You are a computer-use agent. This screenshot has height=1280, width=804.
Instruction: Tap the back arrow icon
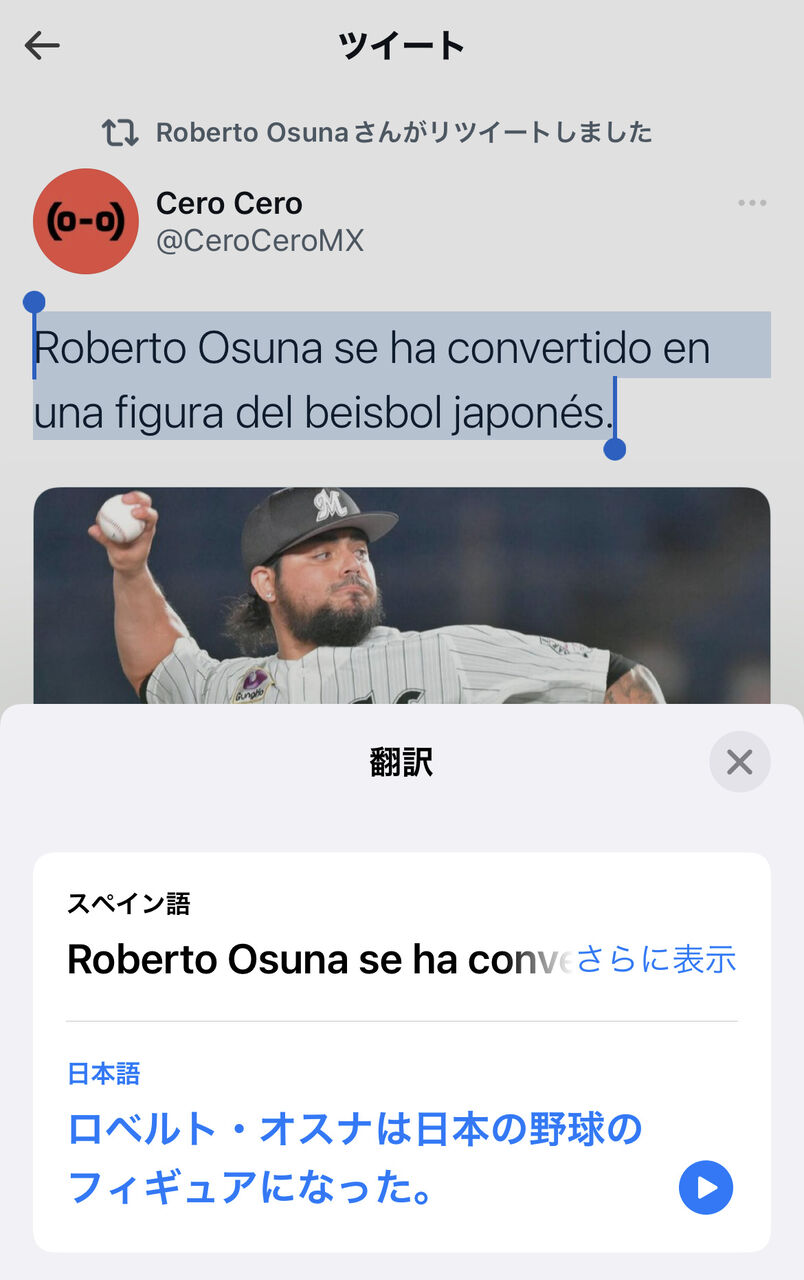tap(42, 45)
